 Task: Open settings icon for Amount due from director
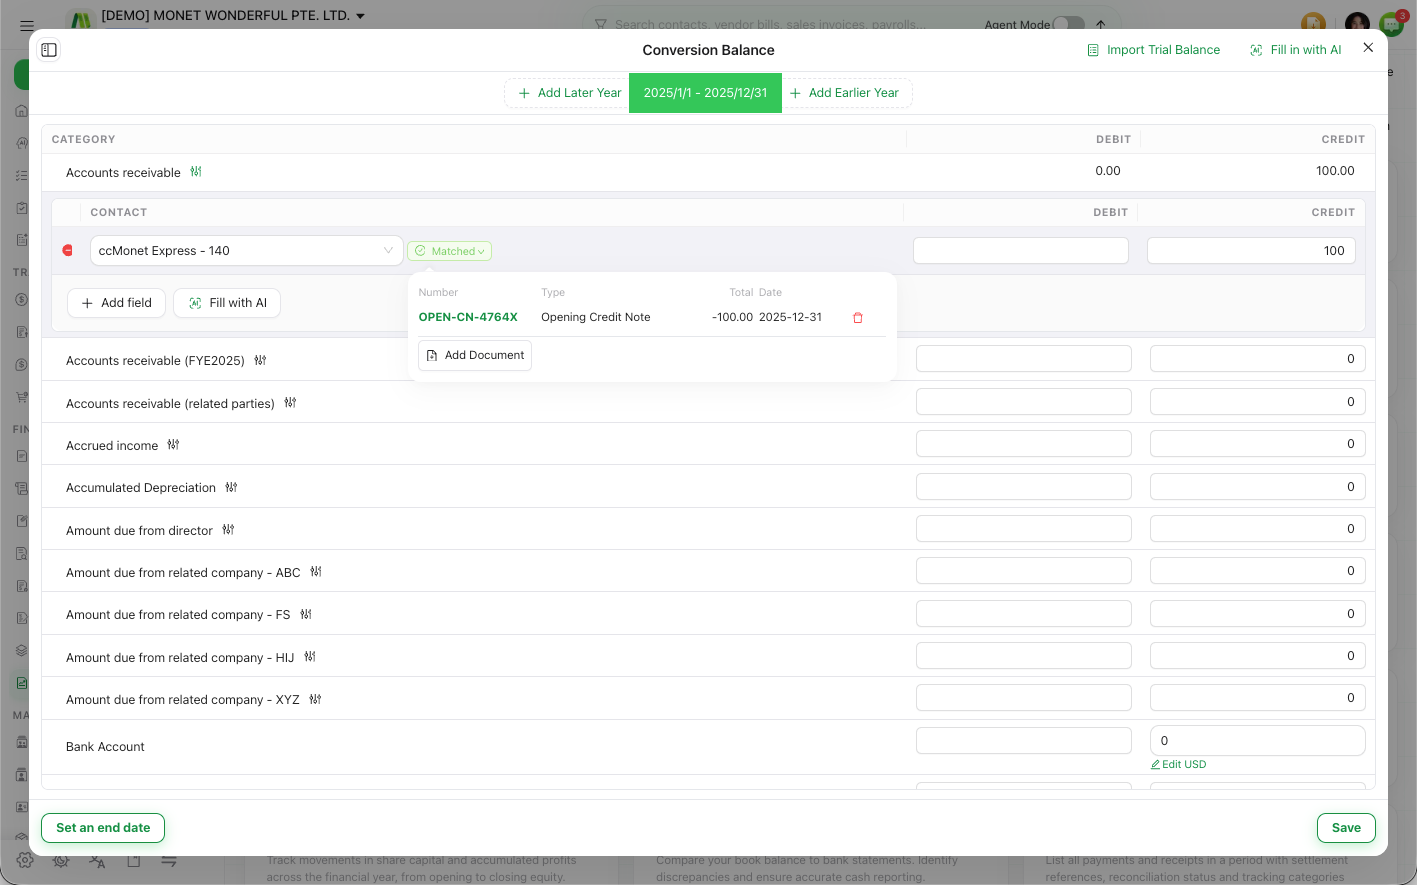click(x=228, y=530)
